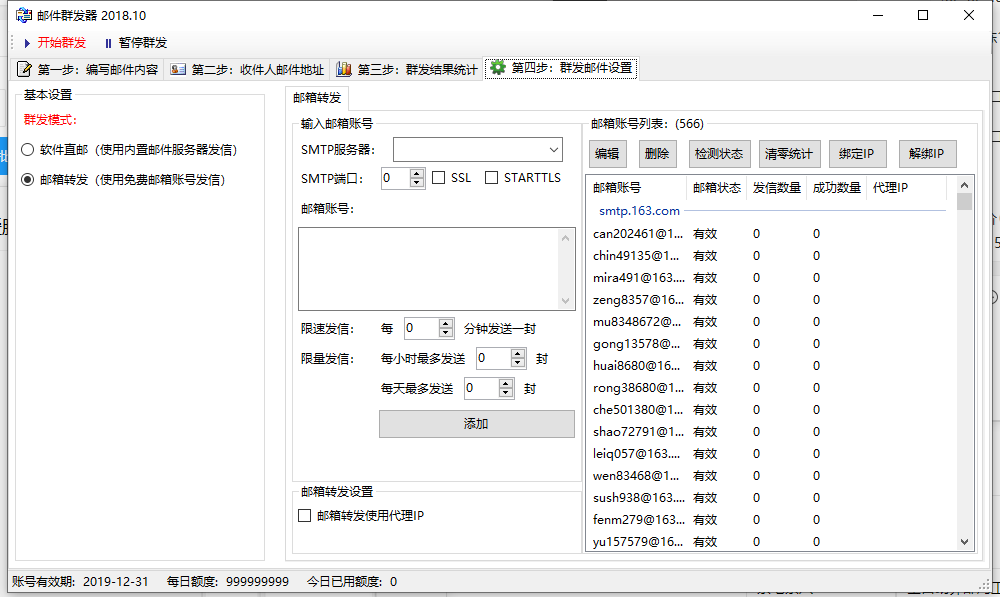
Task: Select the 第四步：群发邮件设置 tab
Action: point(561,68)
